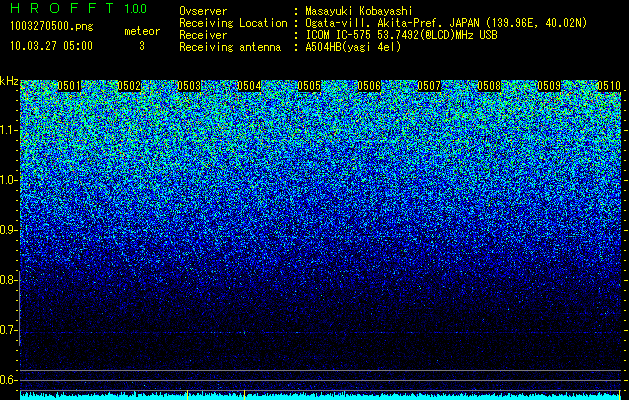Select the meteor count value 3
The height and width of the screenshot is (400, 629).
(x=142, y=46)
